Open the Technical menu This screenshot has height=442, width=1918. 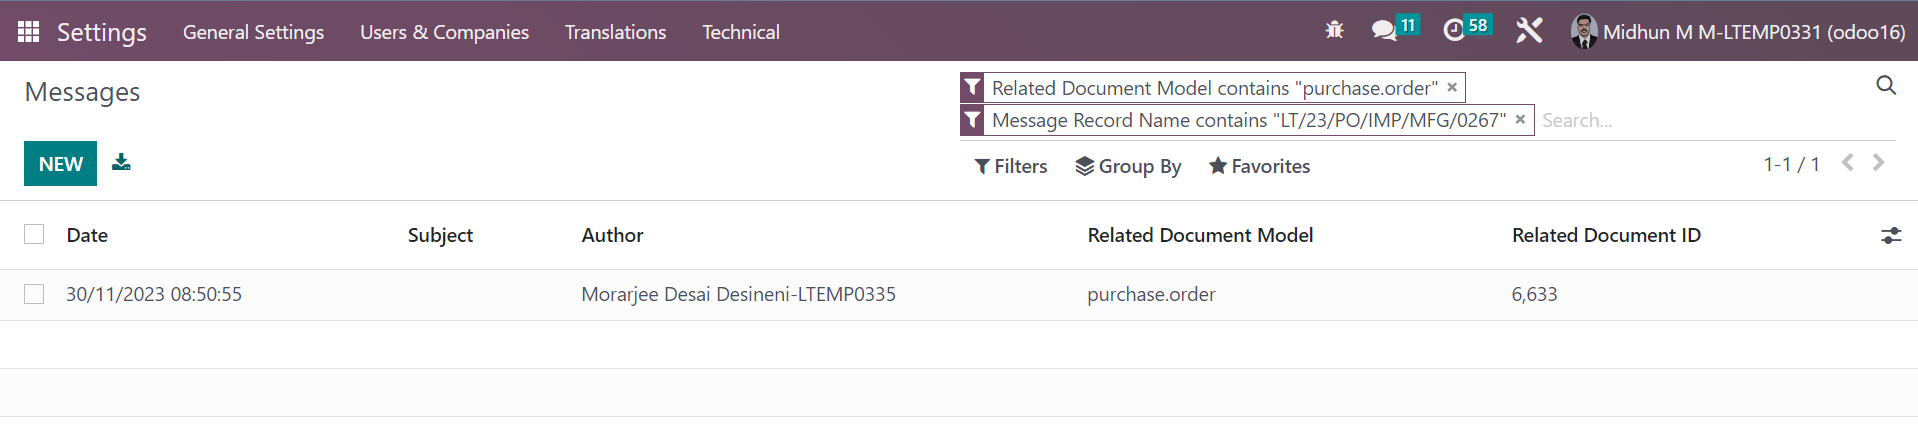tap(740, 32)
